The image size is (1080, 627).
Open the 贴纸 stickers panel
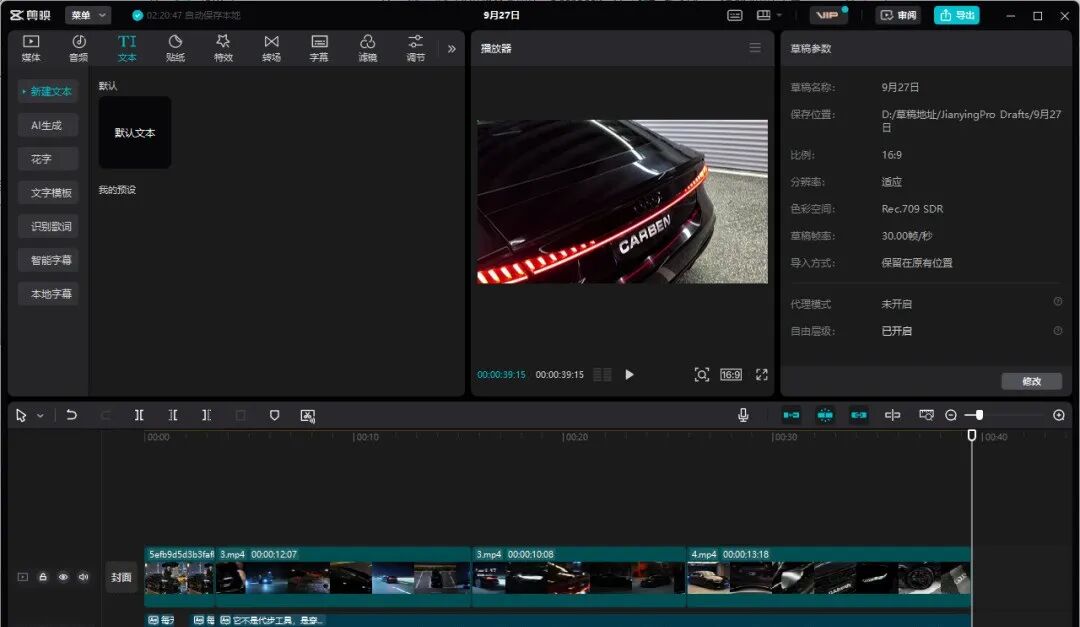pyautogui.click(x=175, y=48)
